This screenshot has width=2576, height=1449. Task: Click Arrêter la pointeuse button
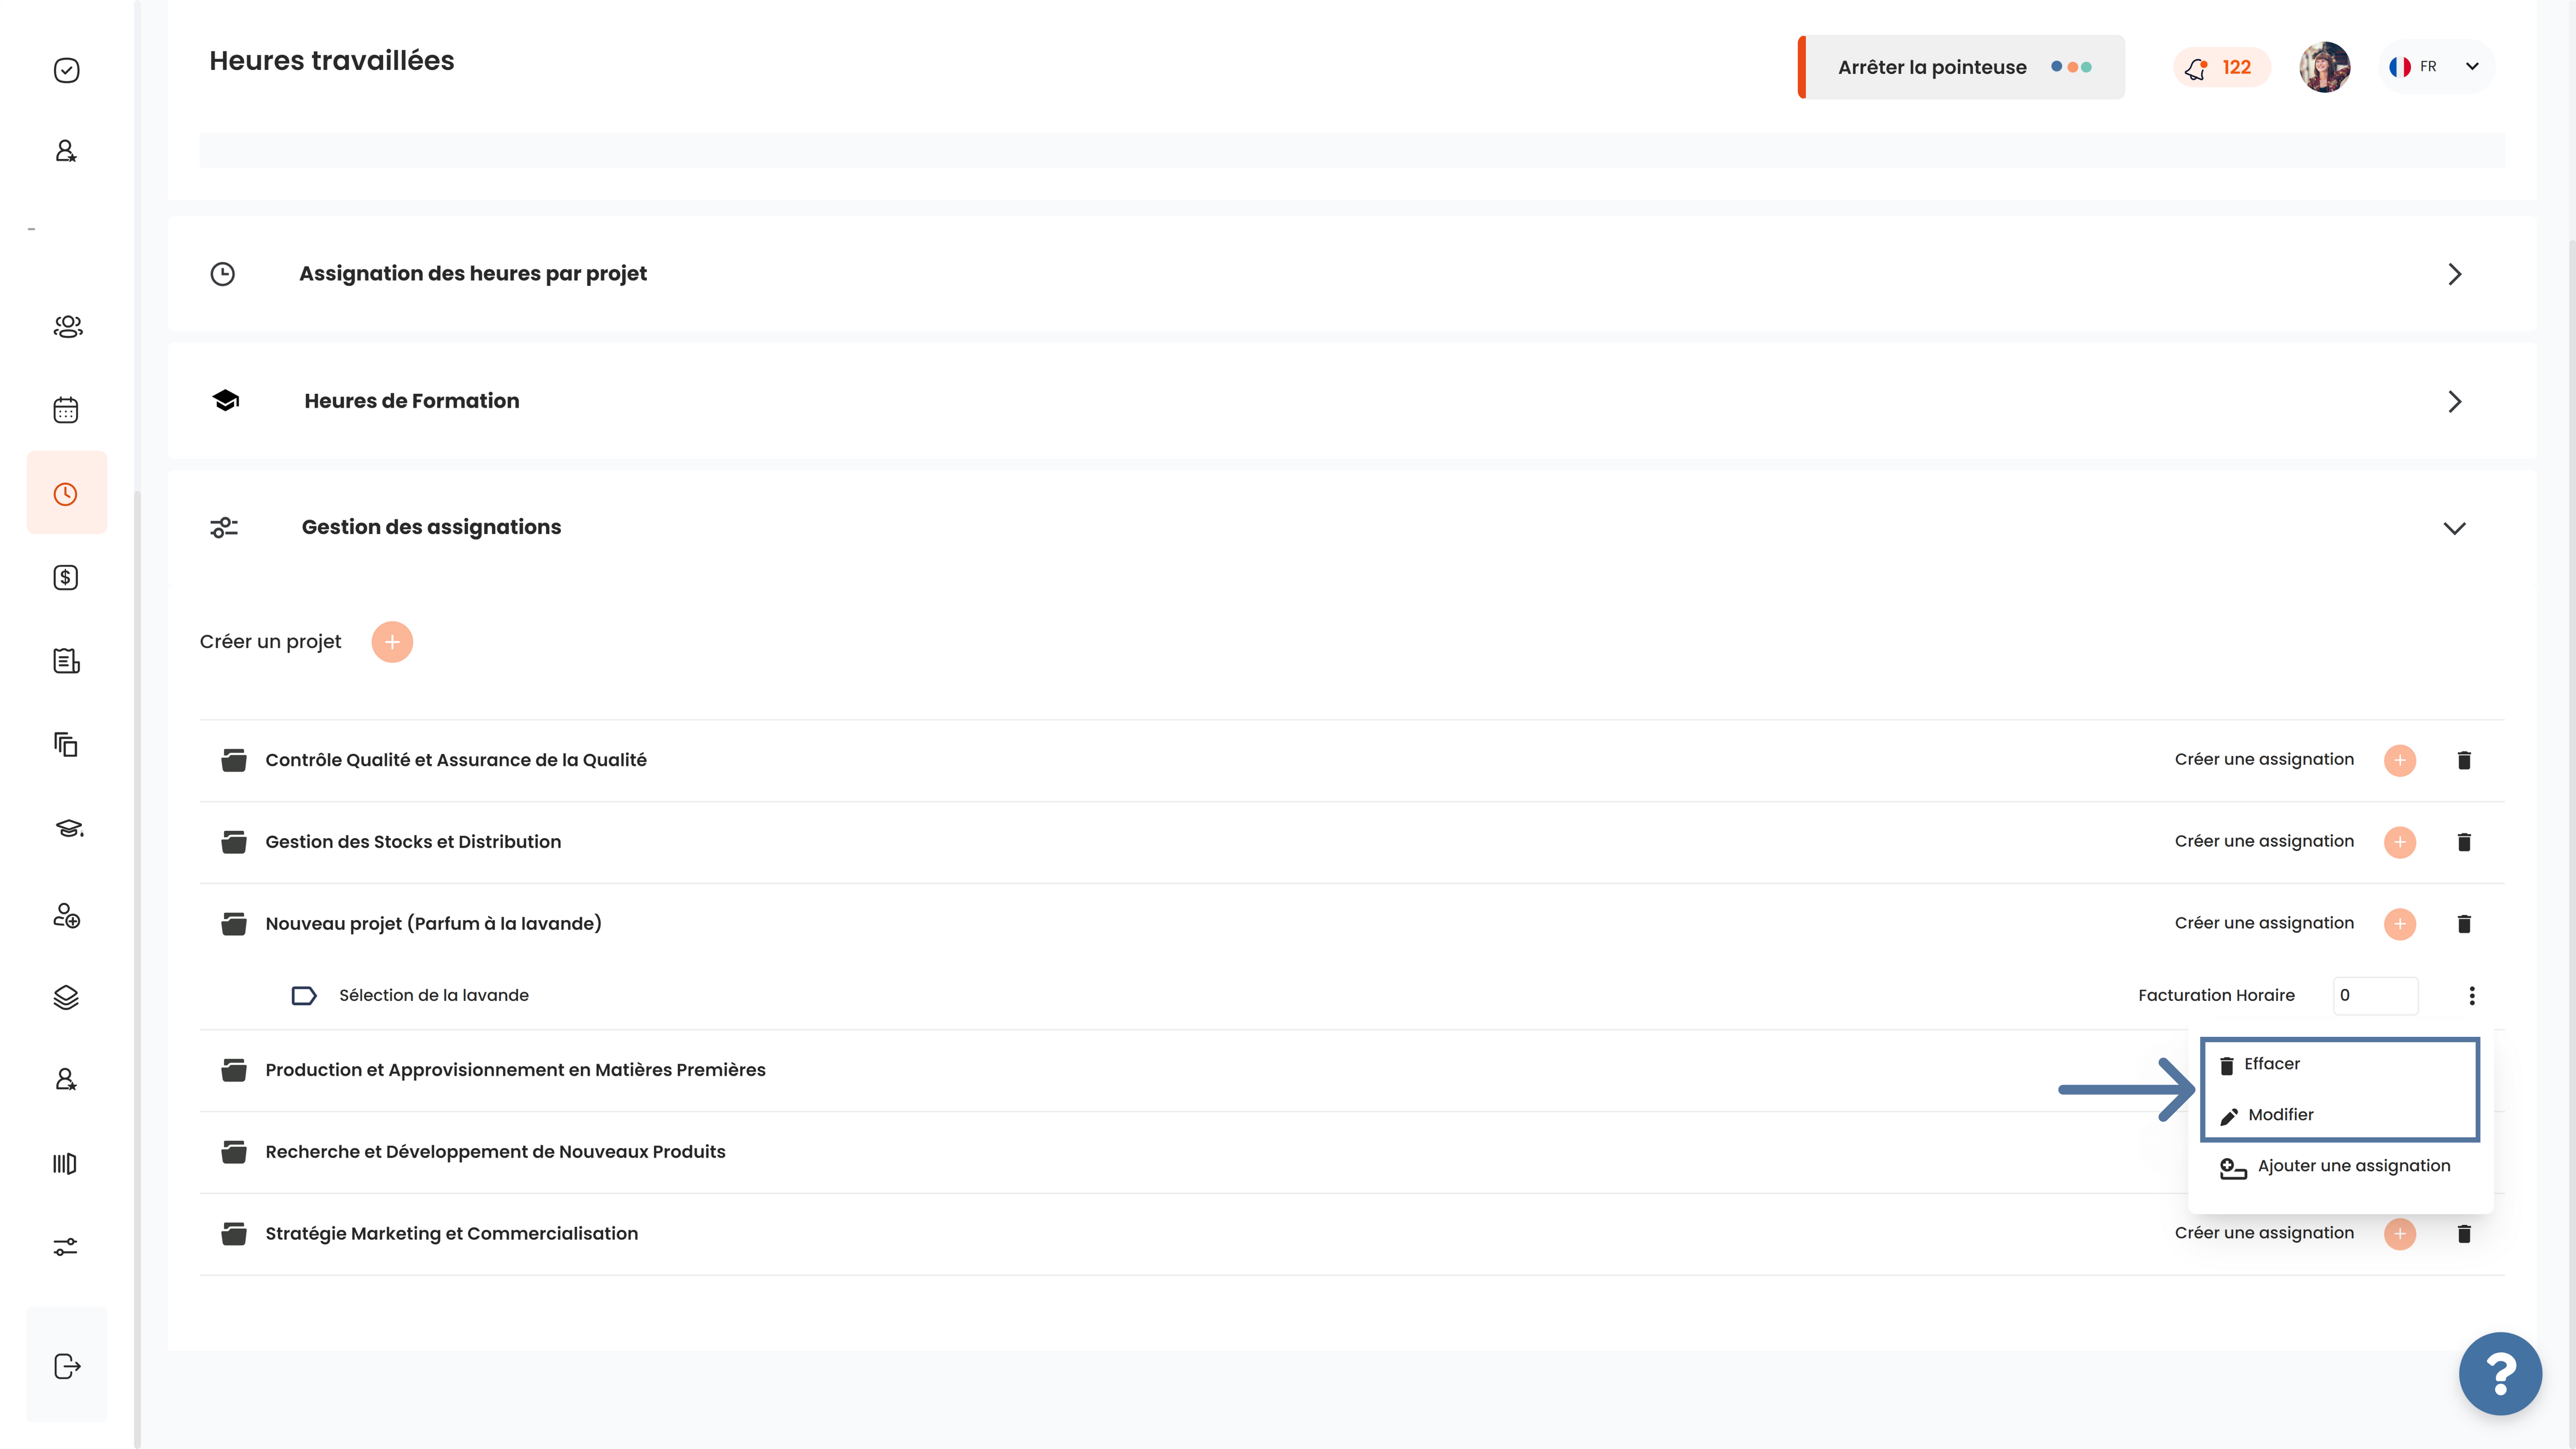coord(1961,67)
